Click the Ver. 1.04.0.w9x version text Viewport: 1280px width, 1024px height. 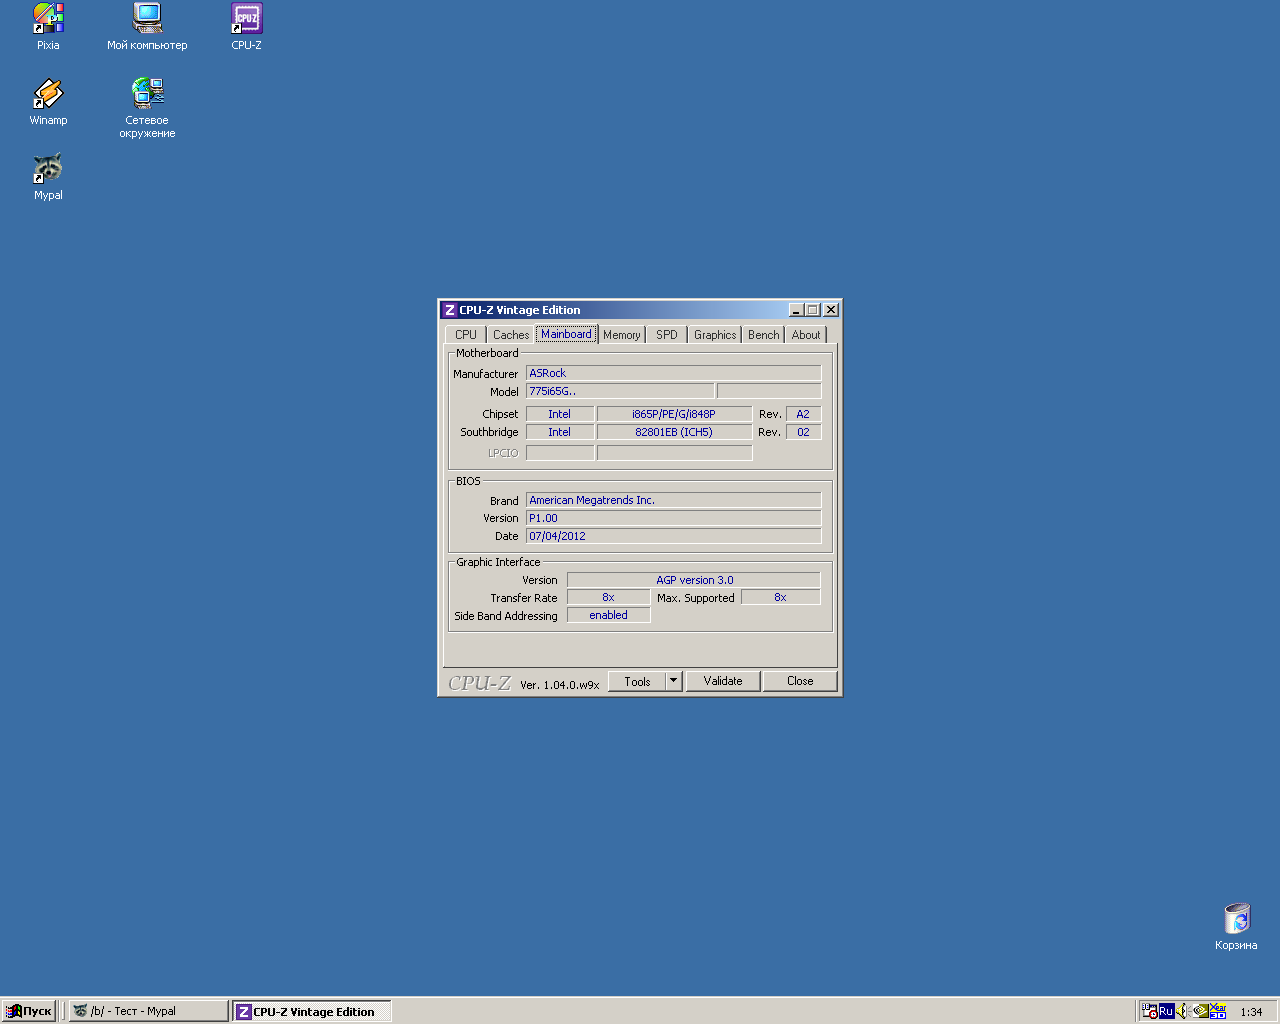coord(560,685)
